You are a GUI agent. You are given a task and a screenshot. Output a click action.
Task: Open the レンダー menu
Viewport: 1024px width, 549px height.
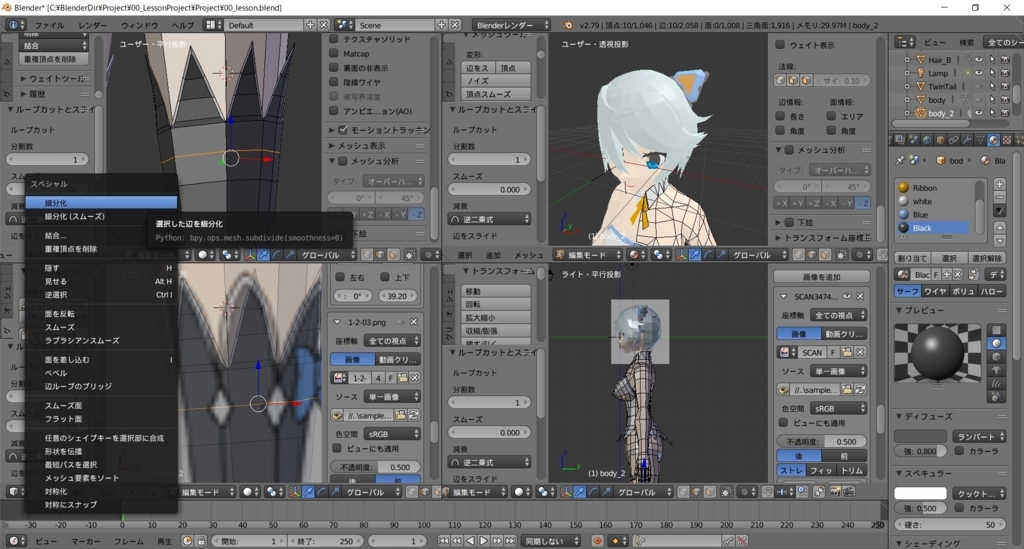point(93,25)
